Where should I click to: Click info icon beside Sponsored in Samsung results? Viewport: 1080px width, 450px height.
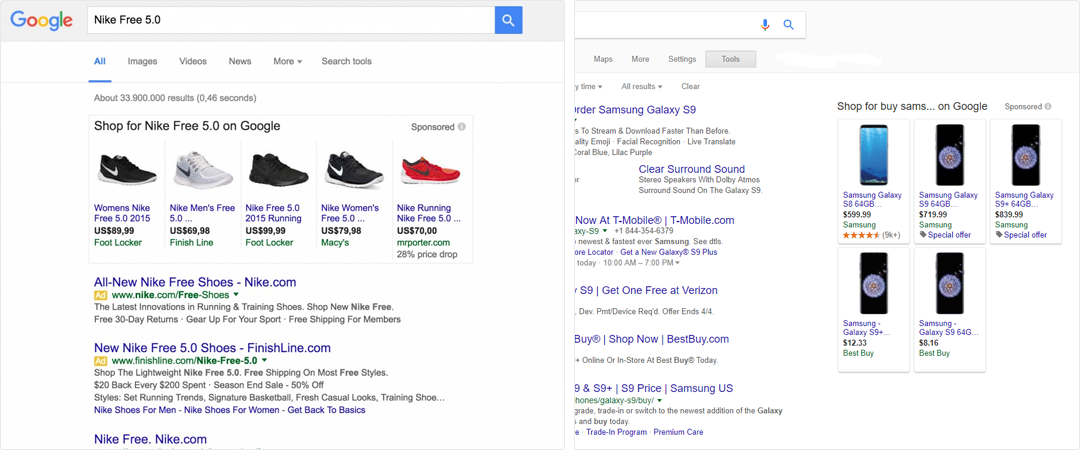[x=1048, y=107]
